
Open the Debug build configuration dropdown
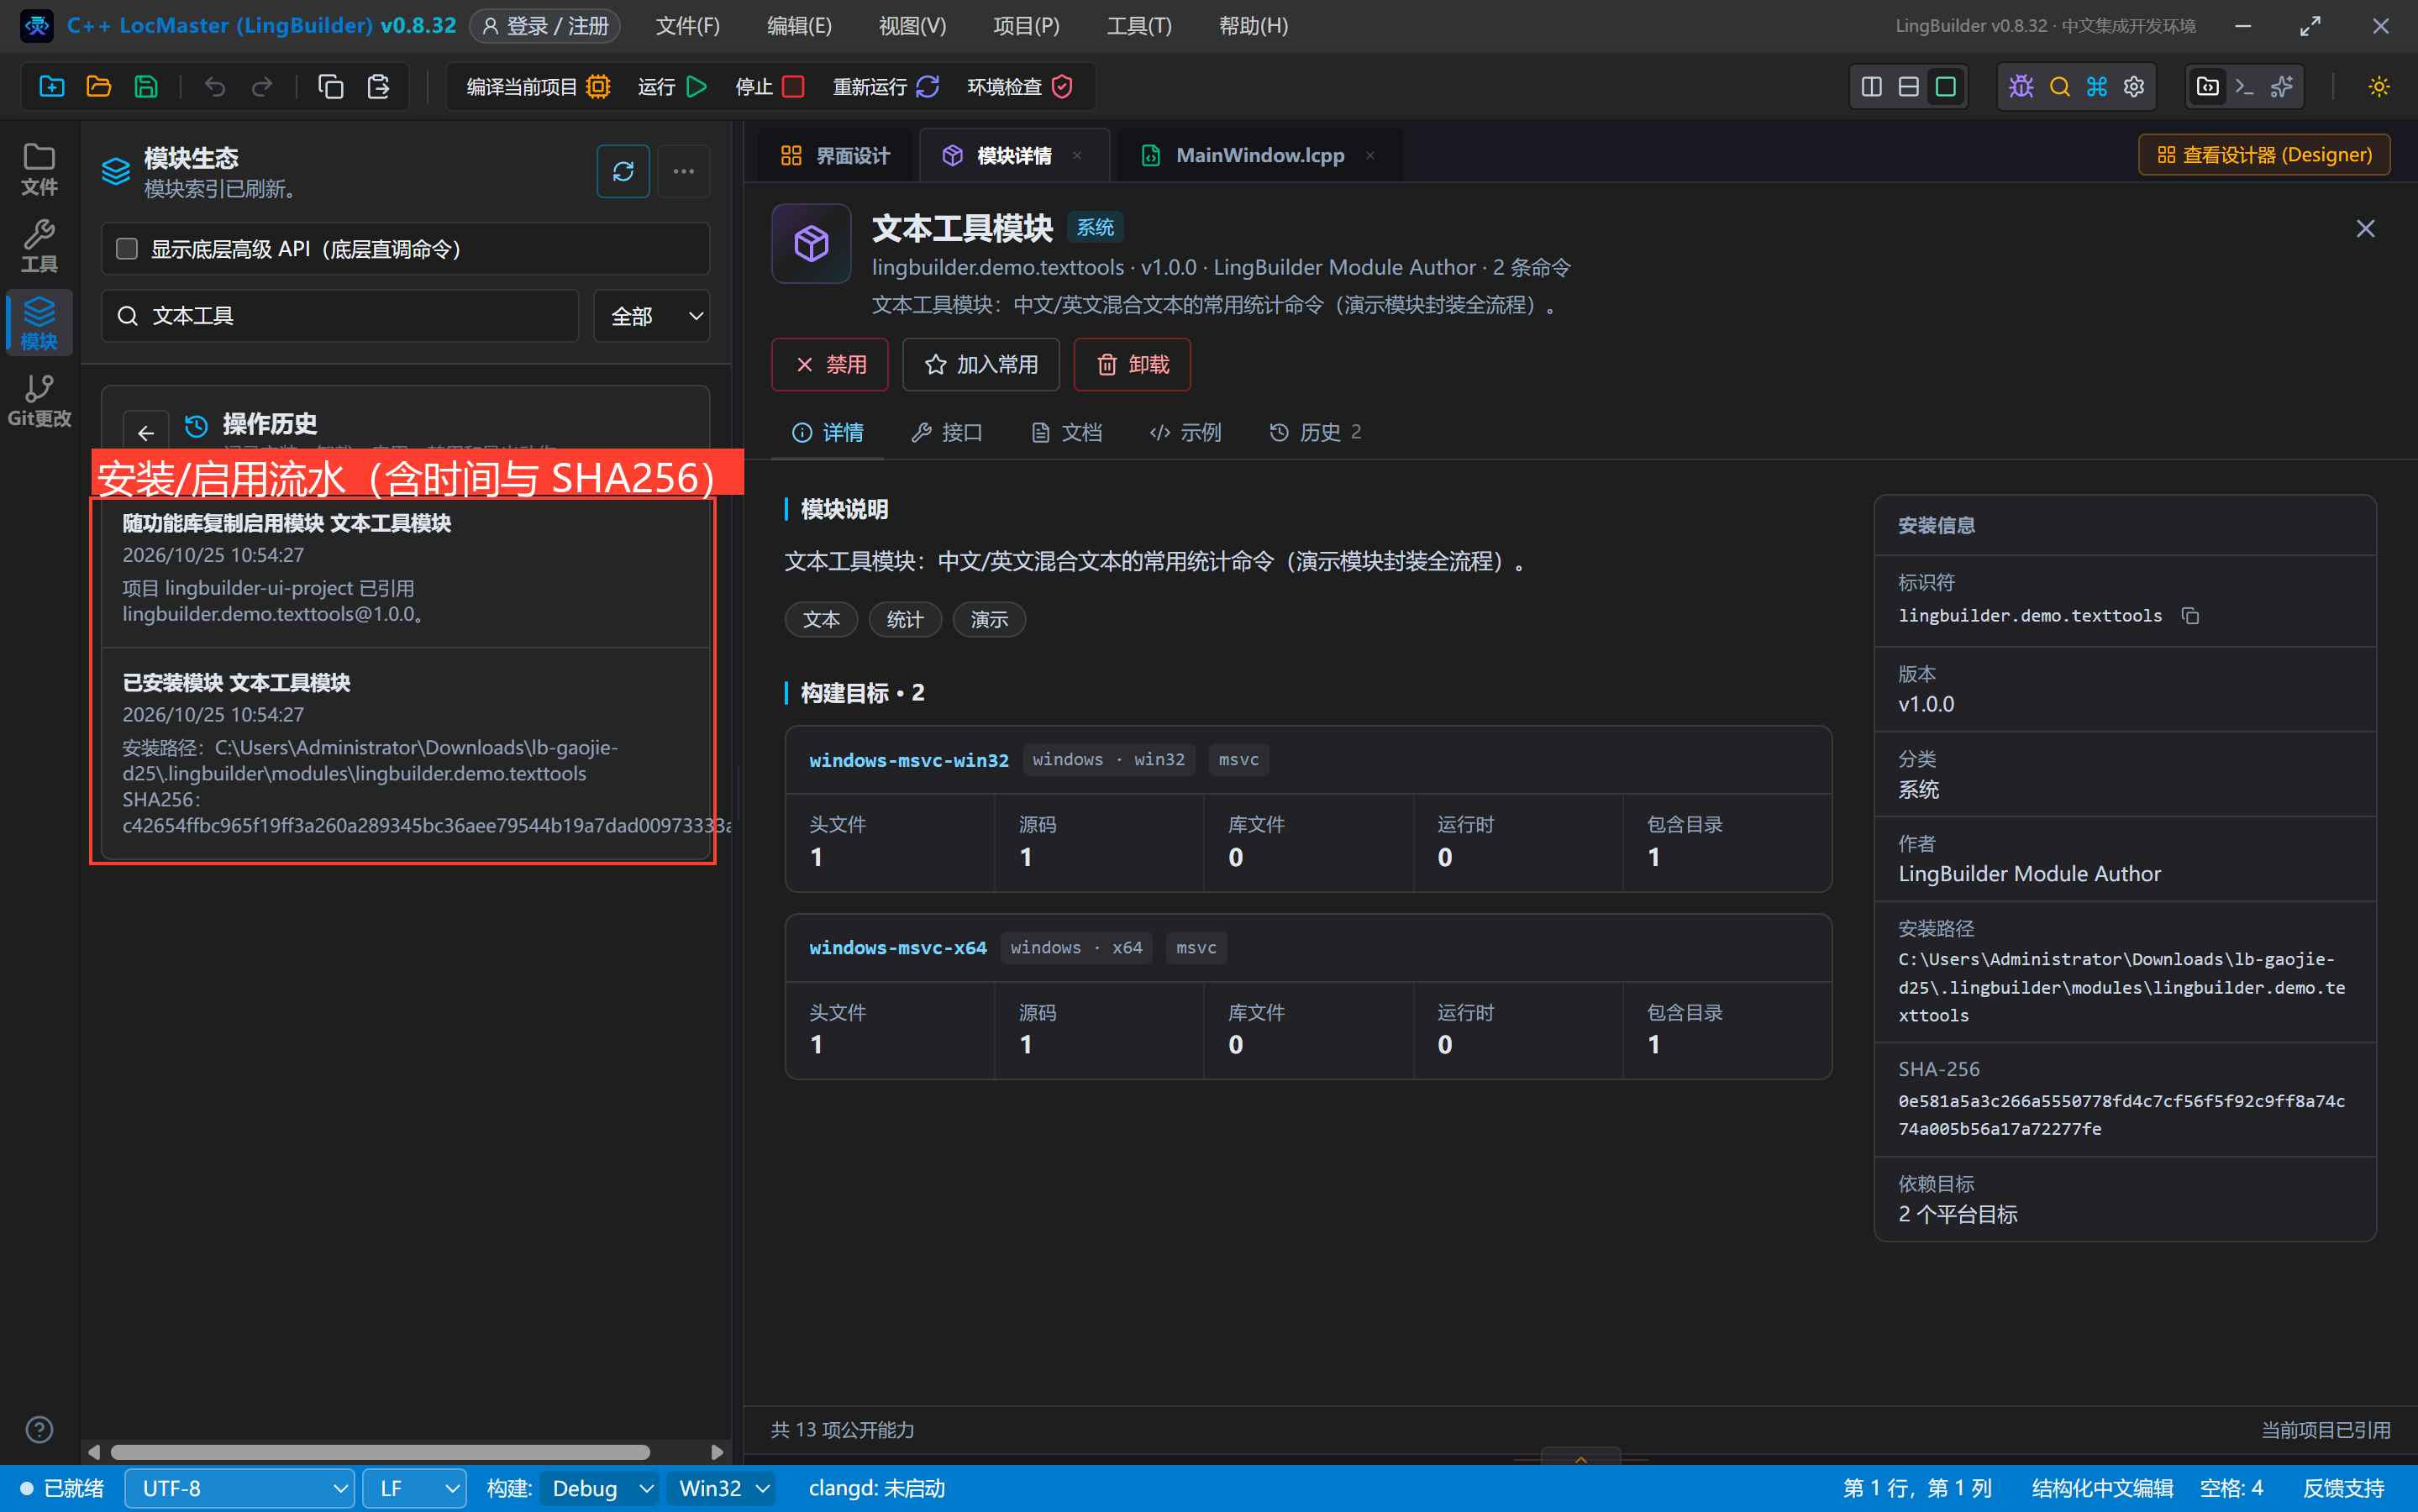tap(600, 1488)
